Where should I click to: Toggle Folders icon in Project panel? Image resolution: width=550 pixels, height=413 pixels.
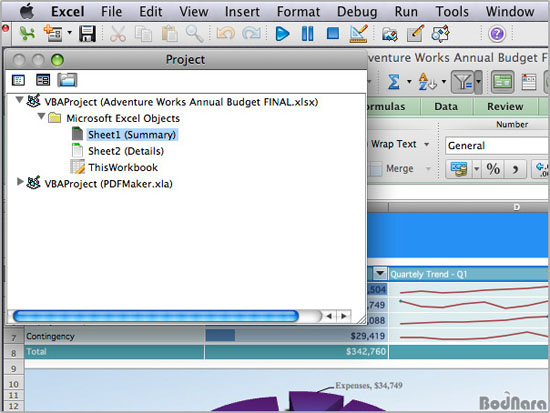[x=67, y=80]
